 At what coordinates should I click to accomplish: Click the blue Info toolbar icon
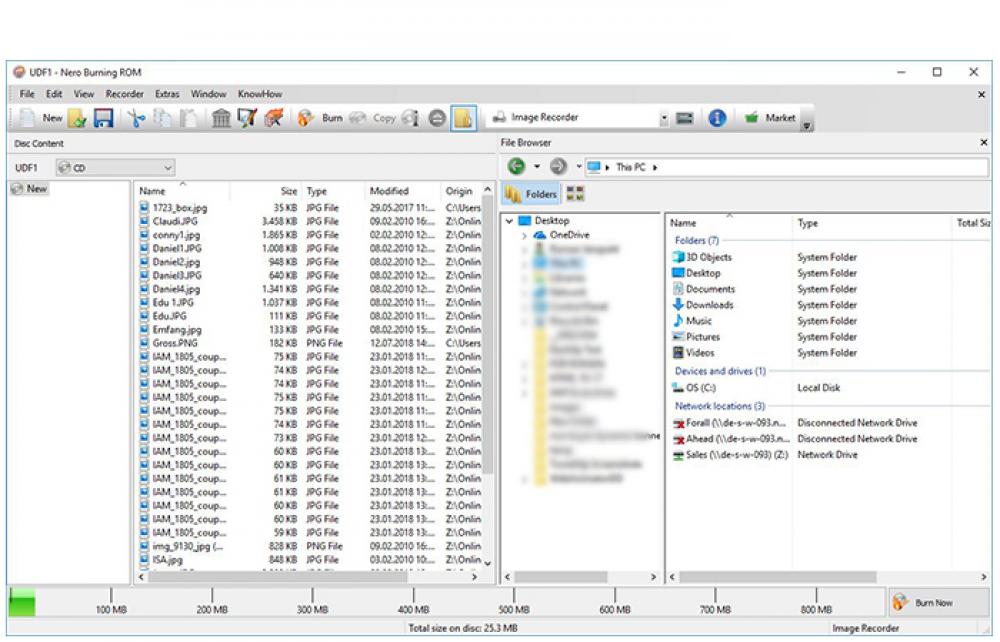click(x=717, y=117)
